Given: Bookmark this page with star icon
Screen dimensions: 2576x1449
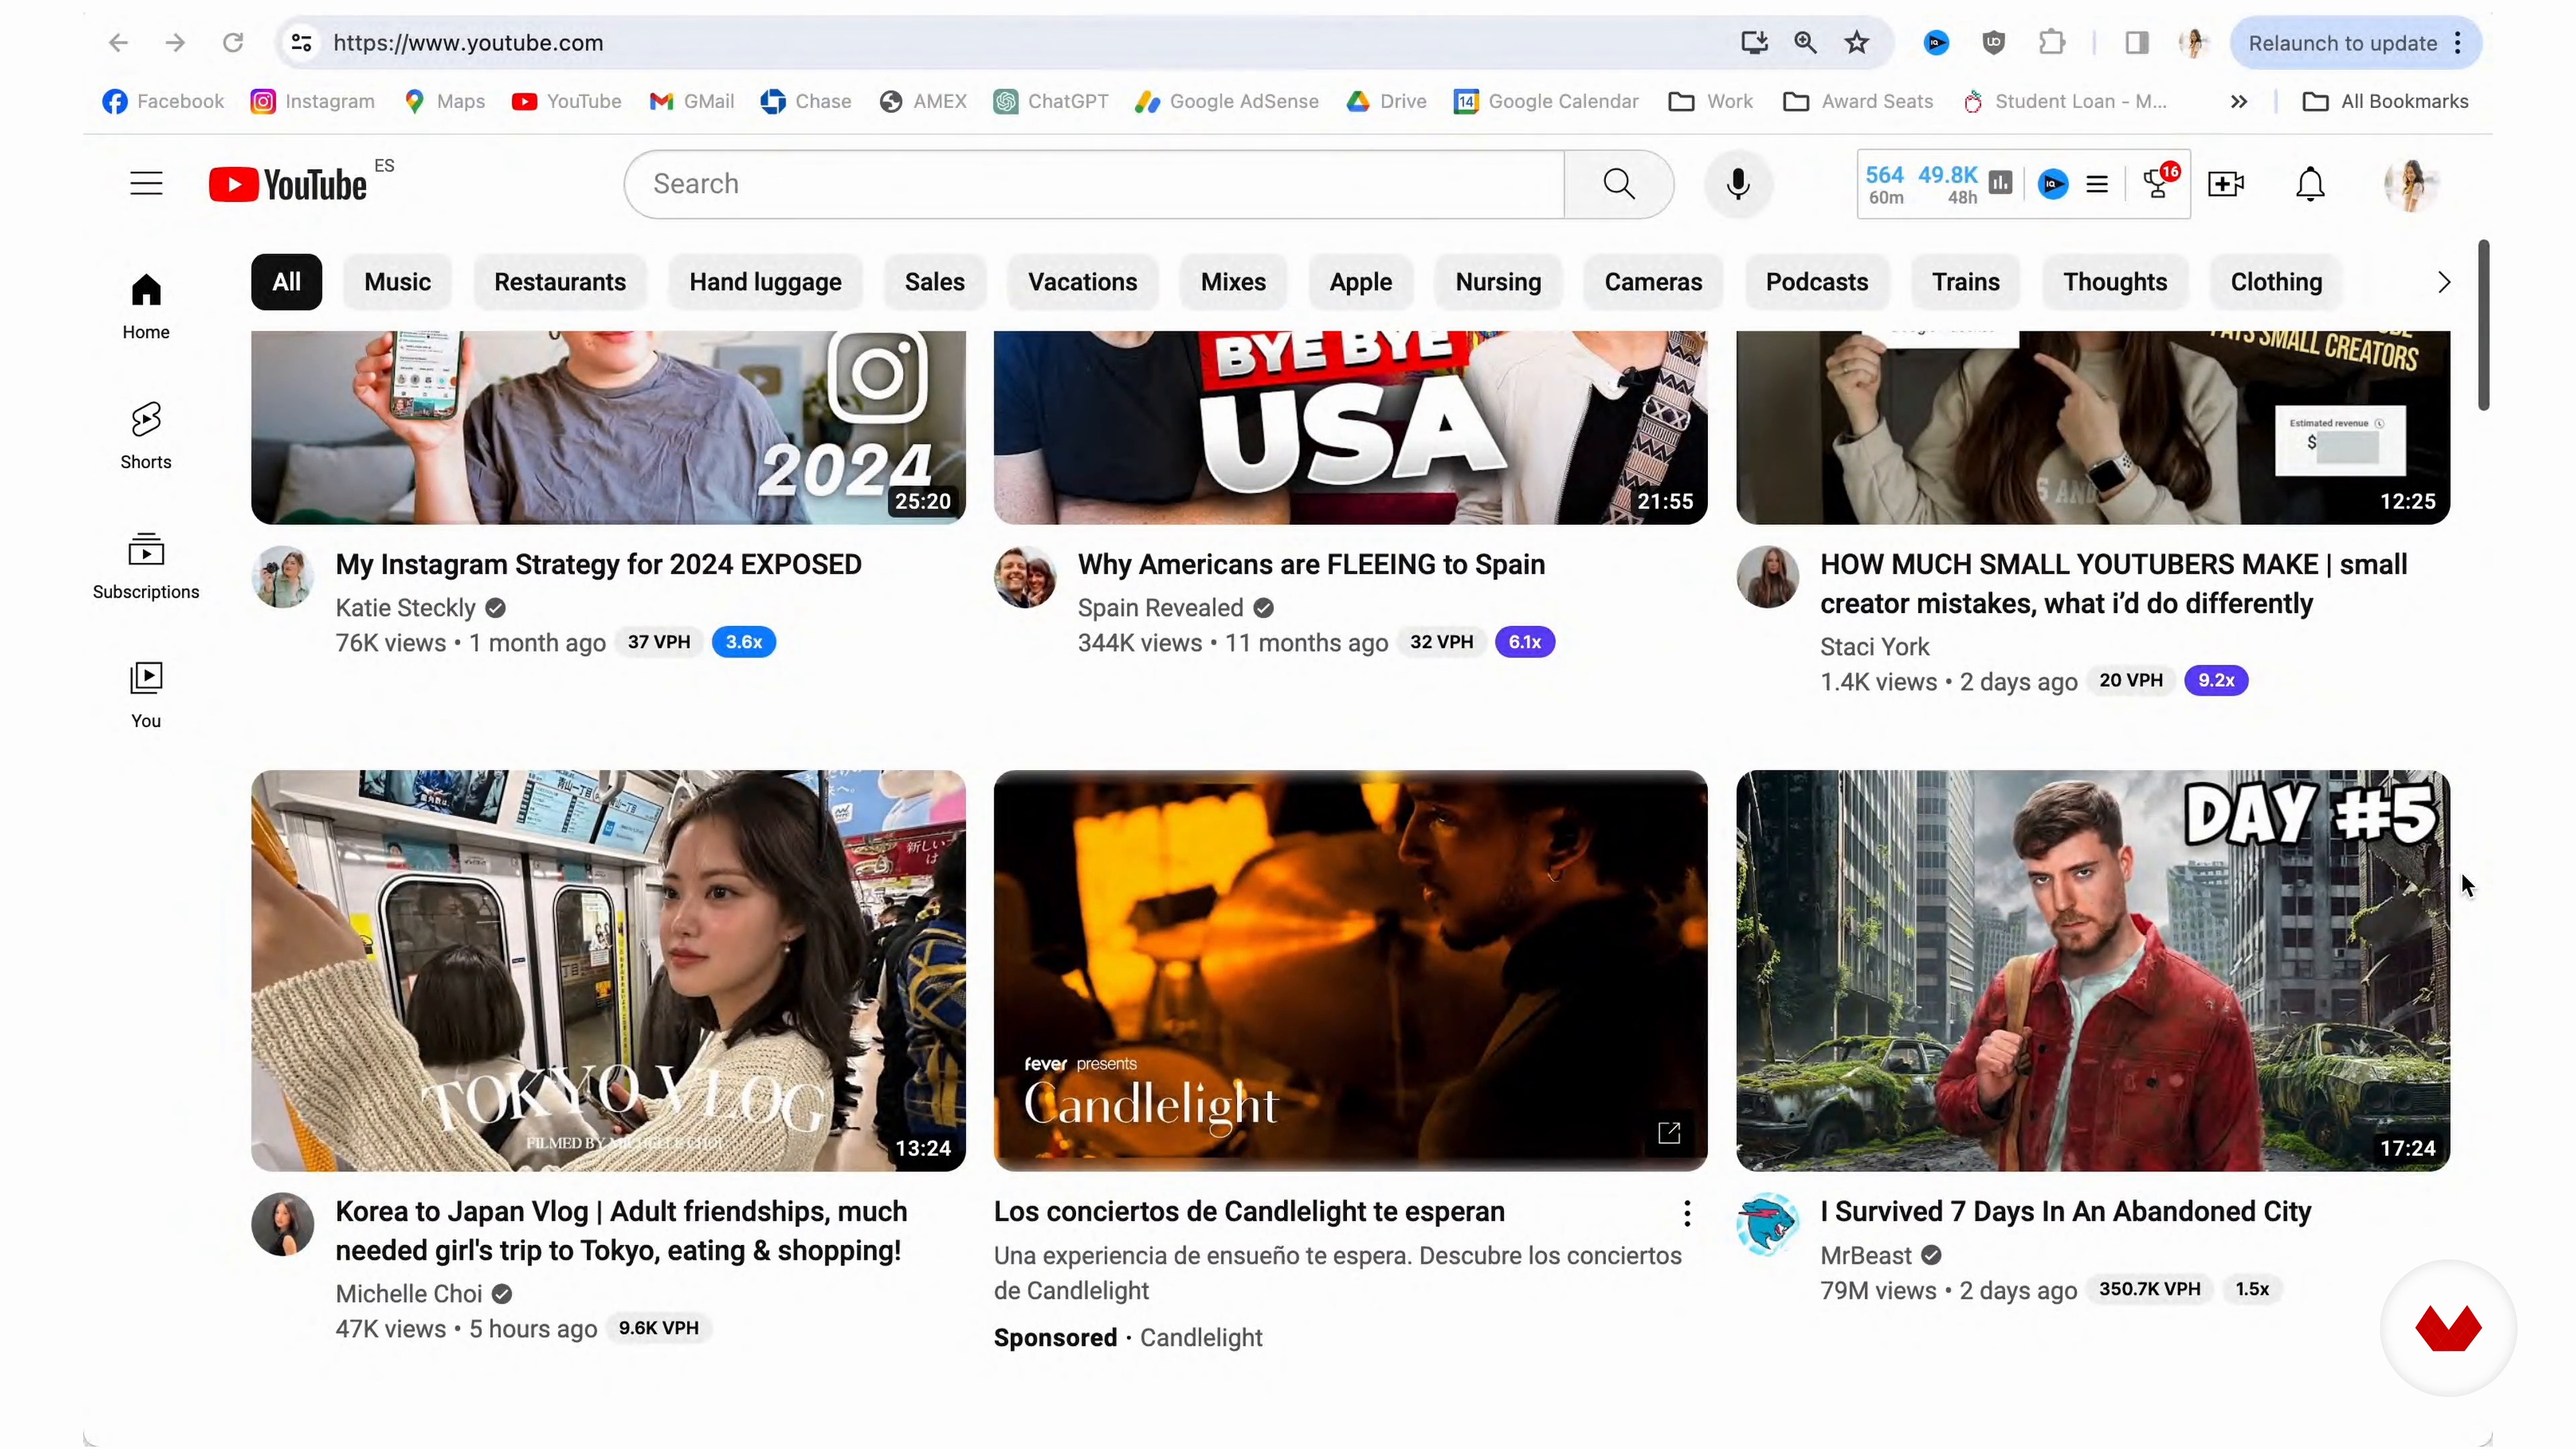Looking at the screenshot, I should (1857, 42).
